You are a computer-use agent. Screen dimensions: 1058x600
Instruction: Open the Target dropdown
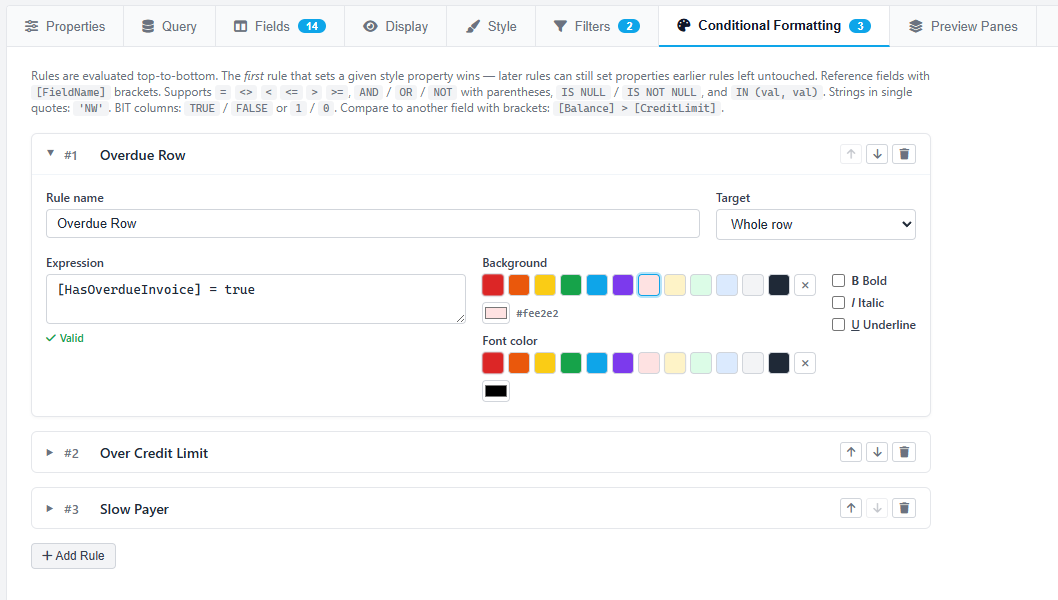pos(815,224)
